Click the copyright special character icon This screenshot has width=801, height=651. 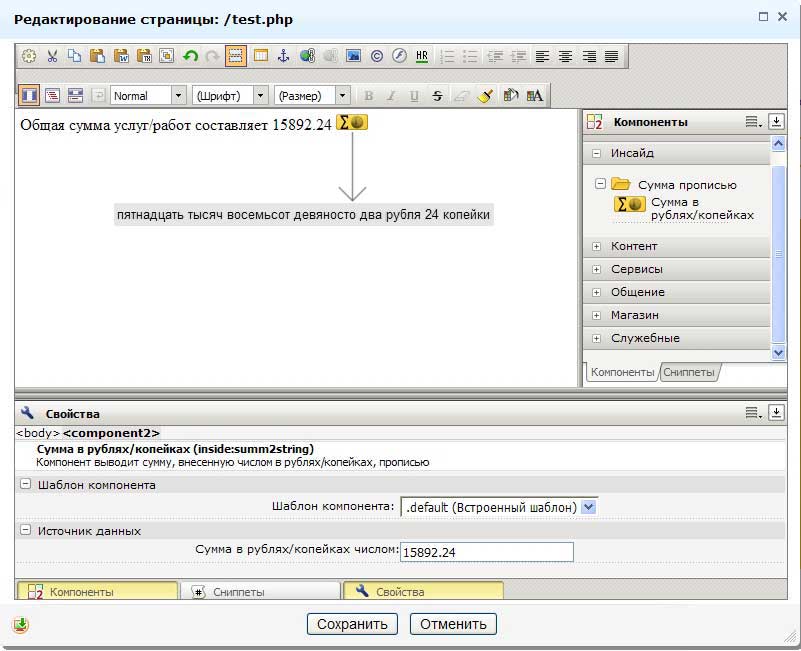[376, 56]
